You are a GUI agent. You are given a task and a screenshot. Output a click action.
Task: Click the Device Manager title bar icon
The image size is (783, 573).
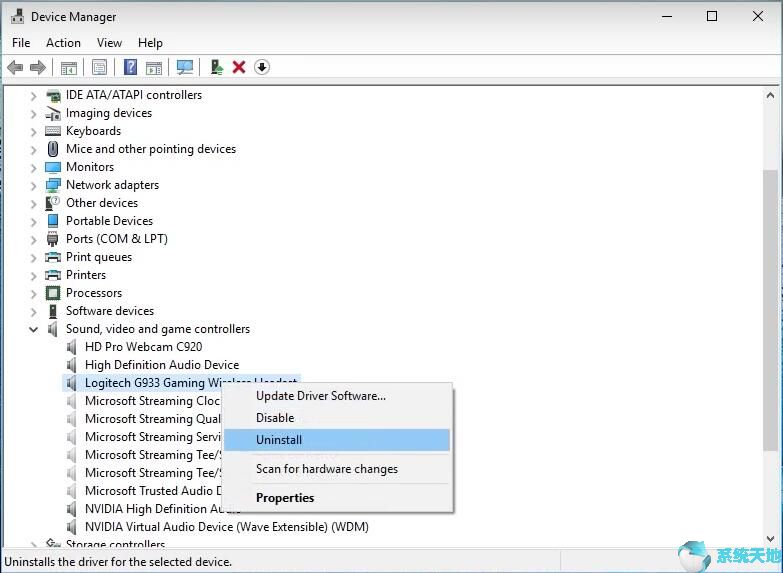click(17, 16)
